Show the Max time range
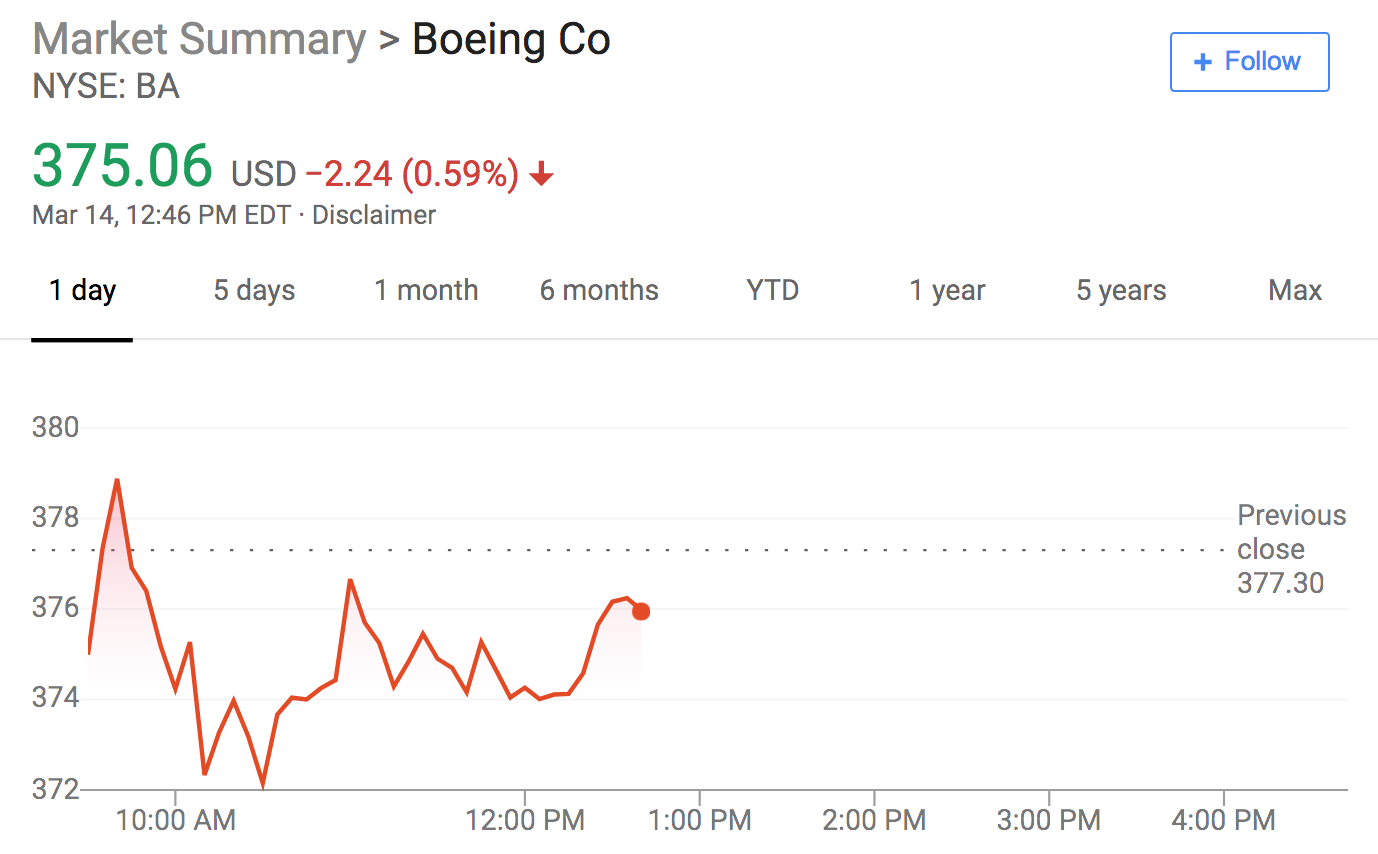 pyautogui.click(x=1295, y=291)
